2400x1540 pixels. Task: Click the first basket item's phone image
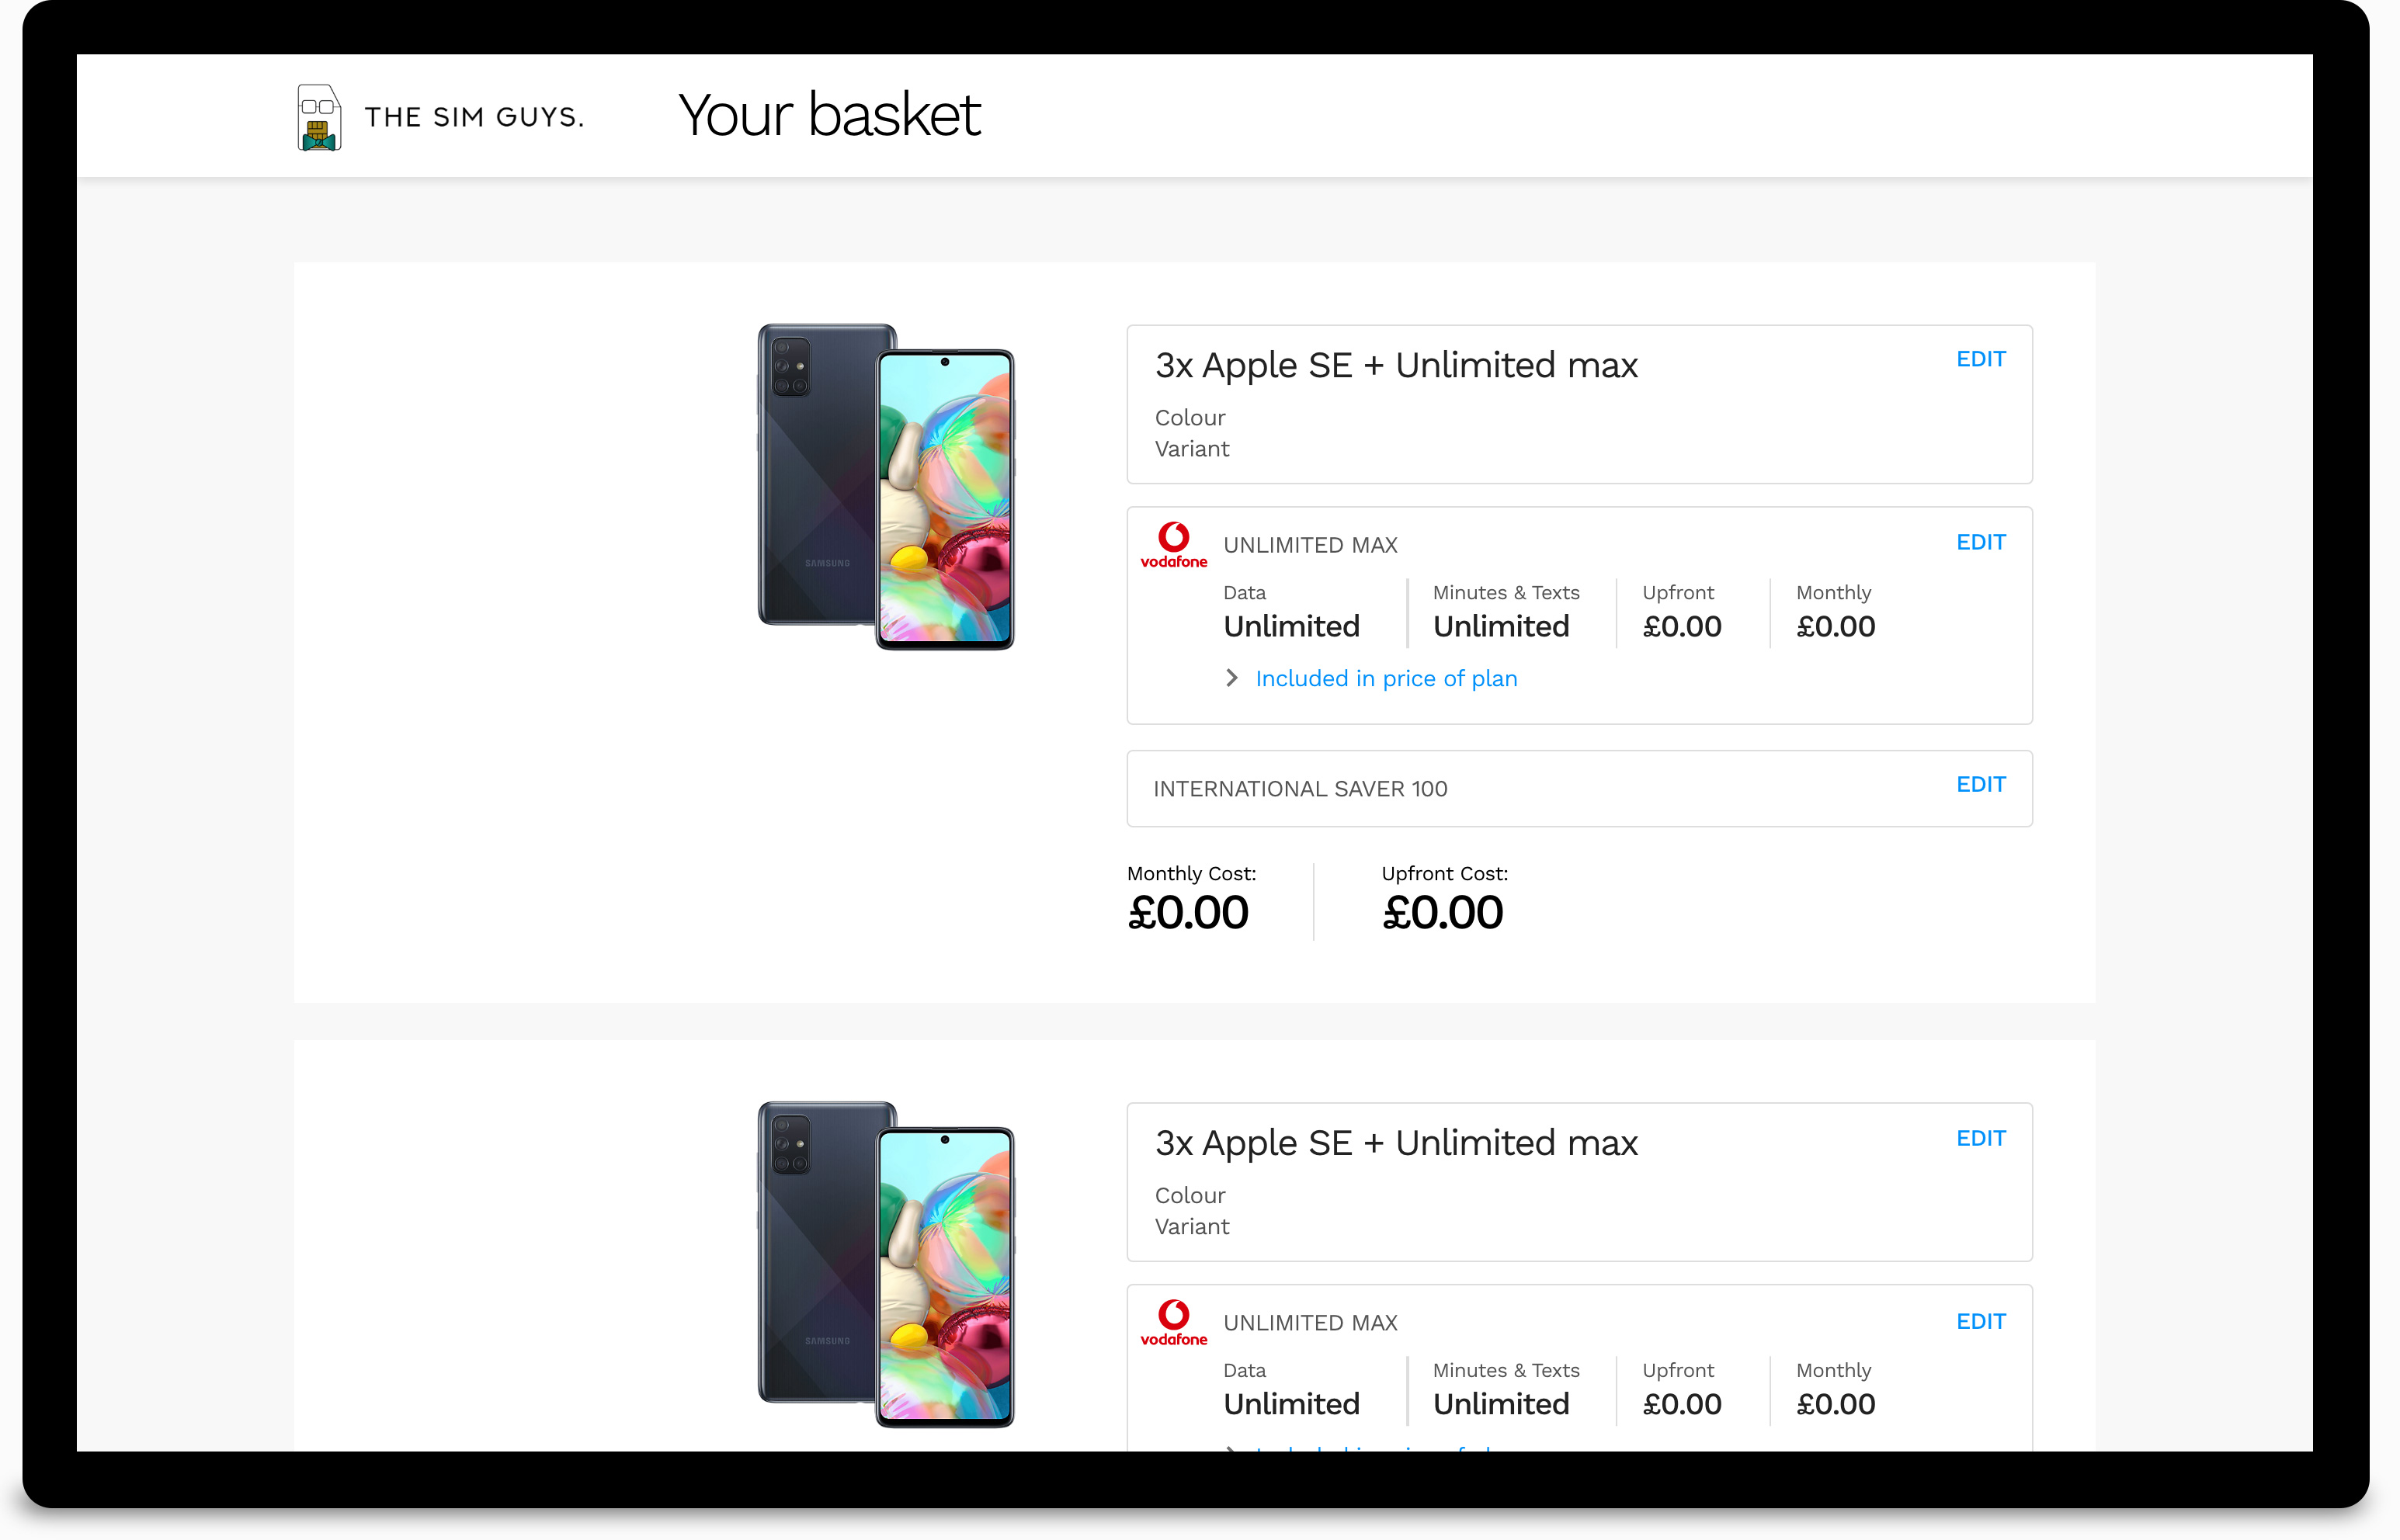click(x=886, y=487)
